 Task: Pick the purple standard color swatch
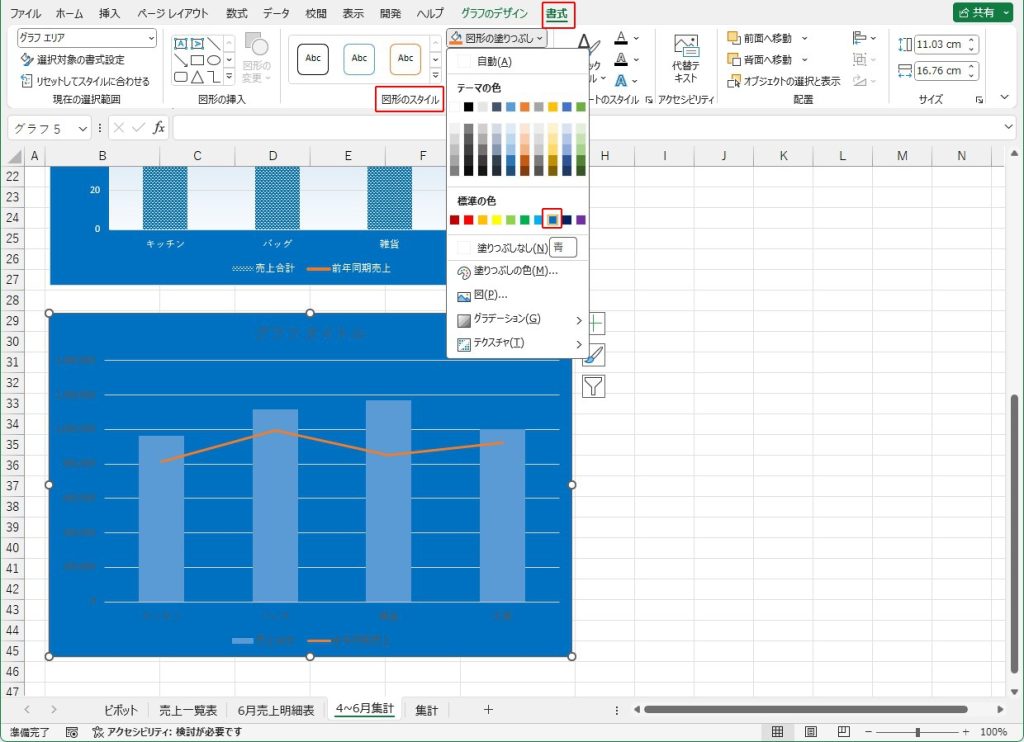pyautogui.click(x=581, y=220)
